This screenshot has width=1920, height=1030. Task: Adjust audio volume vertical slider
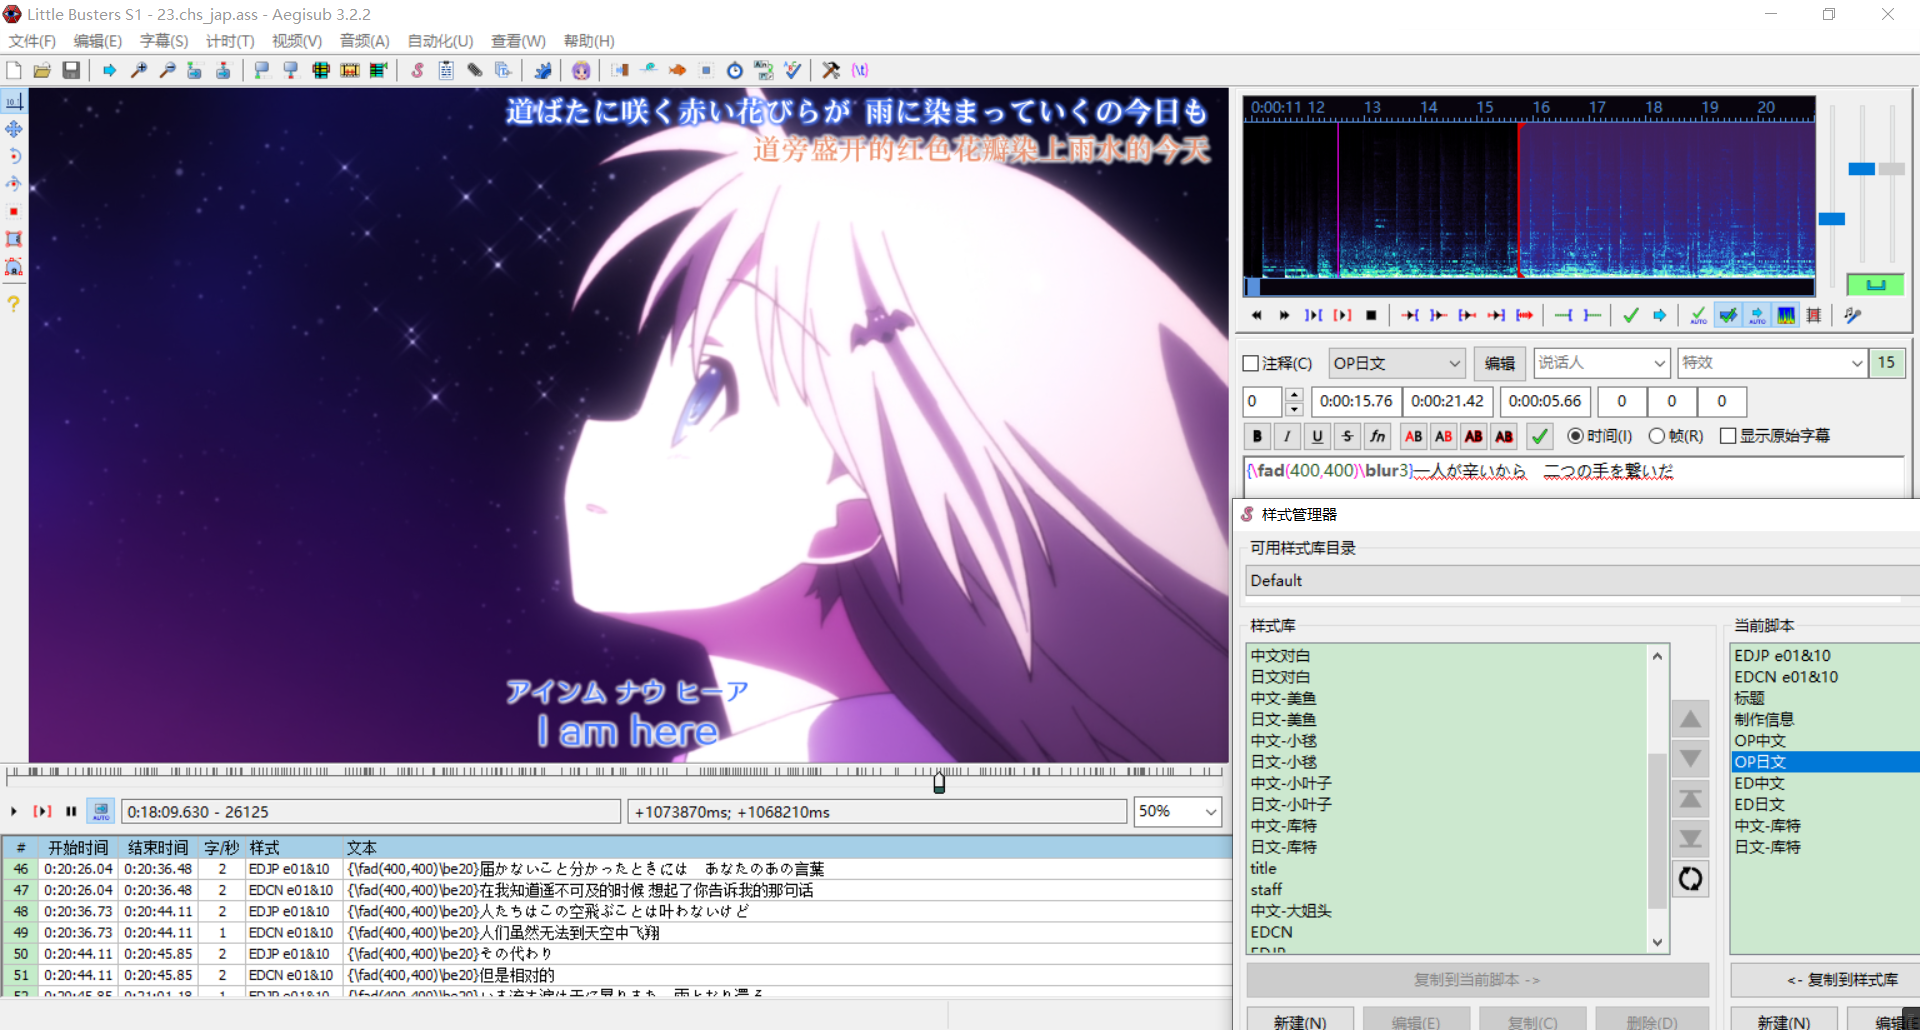tap(1891, 169)
